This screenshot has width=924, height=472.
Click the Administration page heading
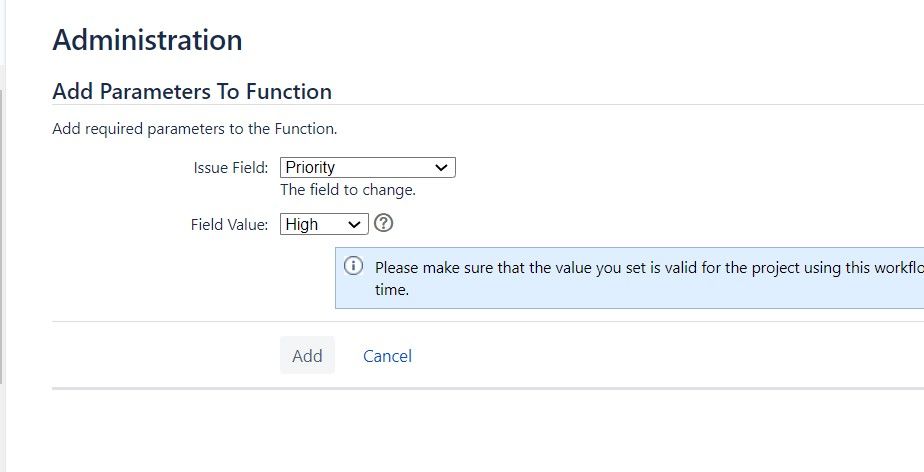click(x=147, y=40)
